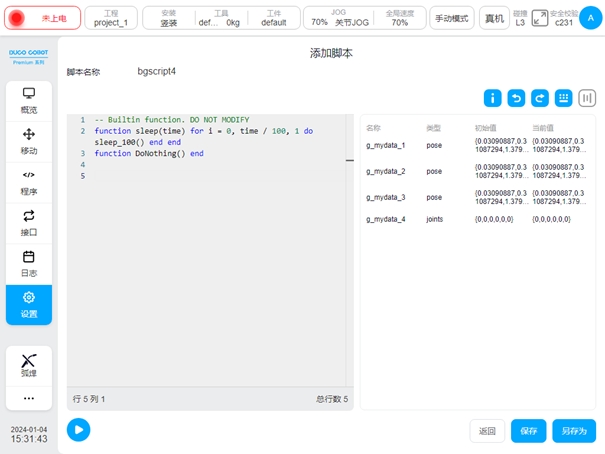Viewport: 605px width, 454px height.
Task: Open the more options ellipsis menu
Action: 29,398
